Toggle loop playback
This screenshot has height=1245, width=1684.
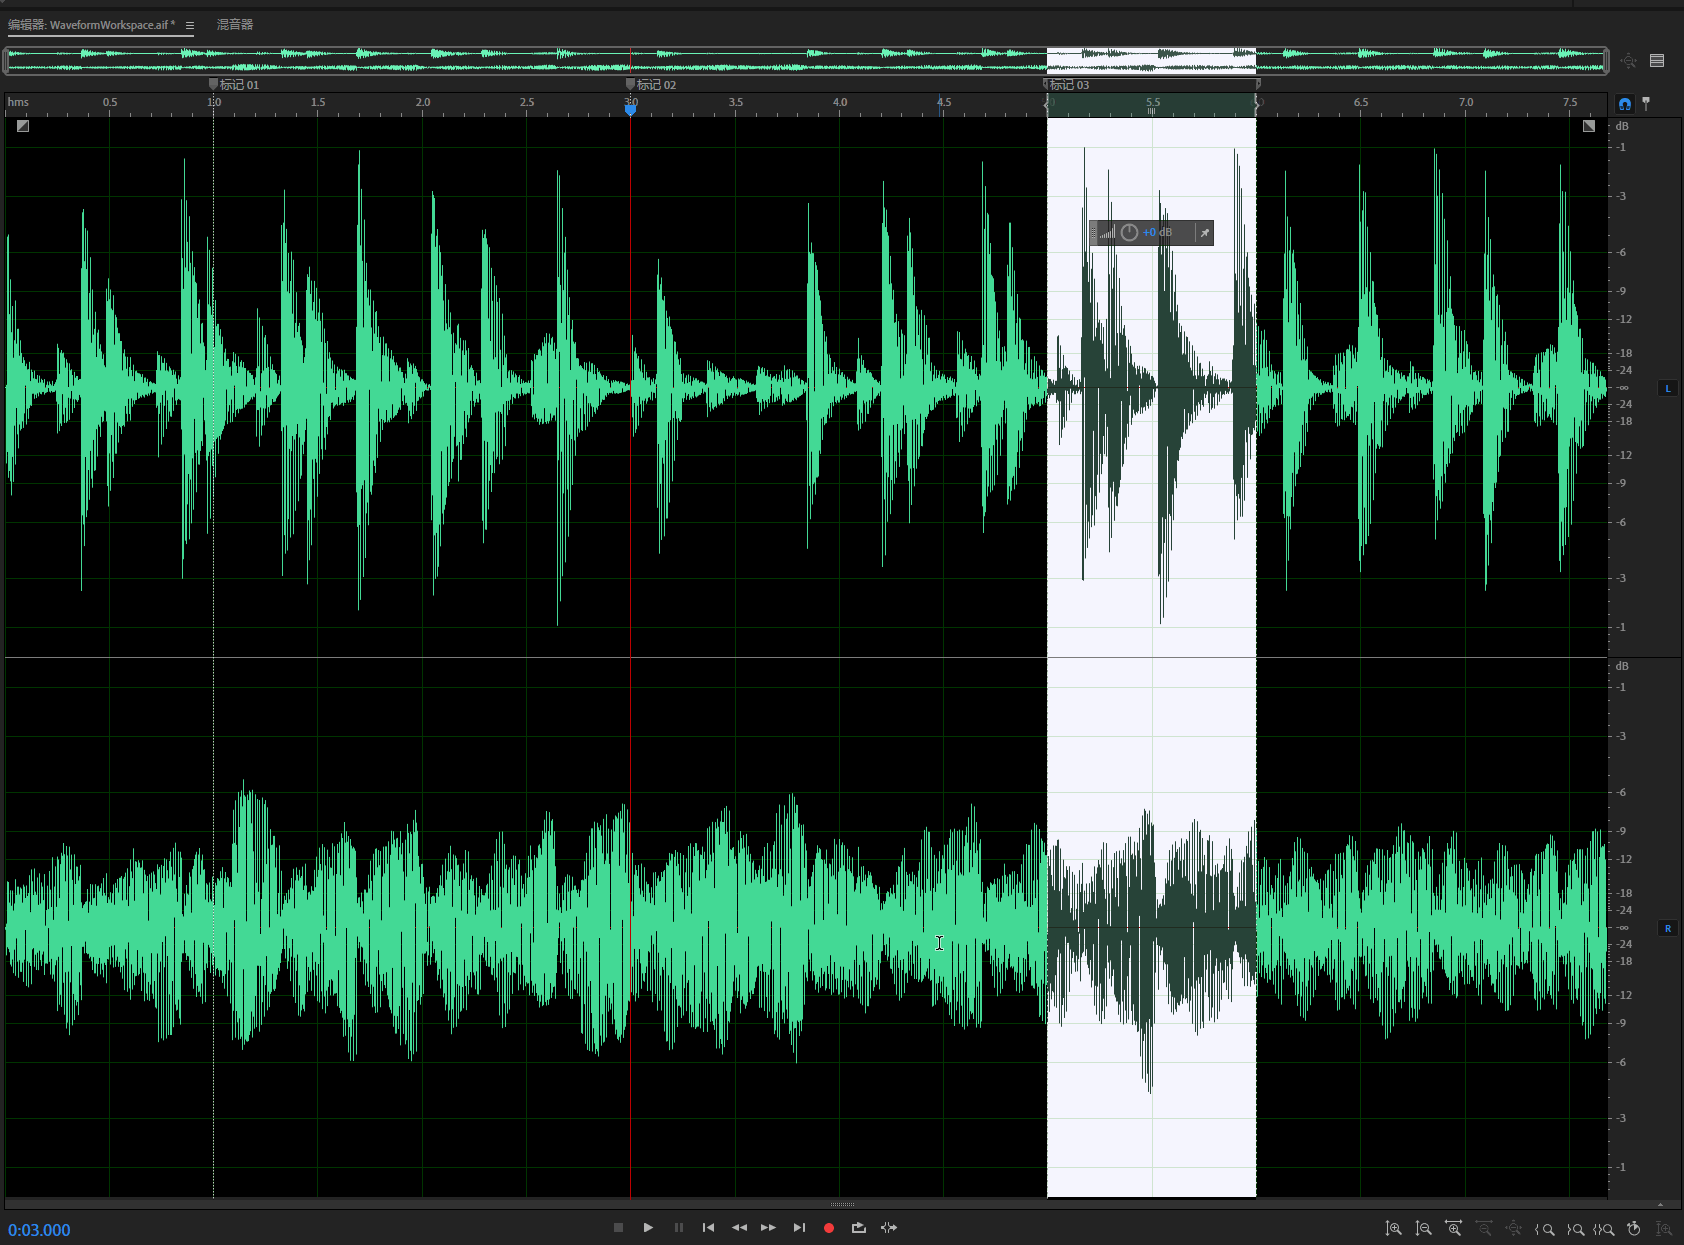[858, 1228]
